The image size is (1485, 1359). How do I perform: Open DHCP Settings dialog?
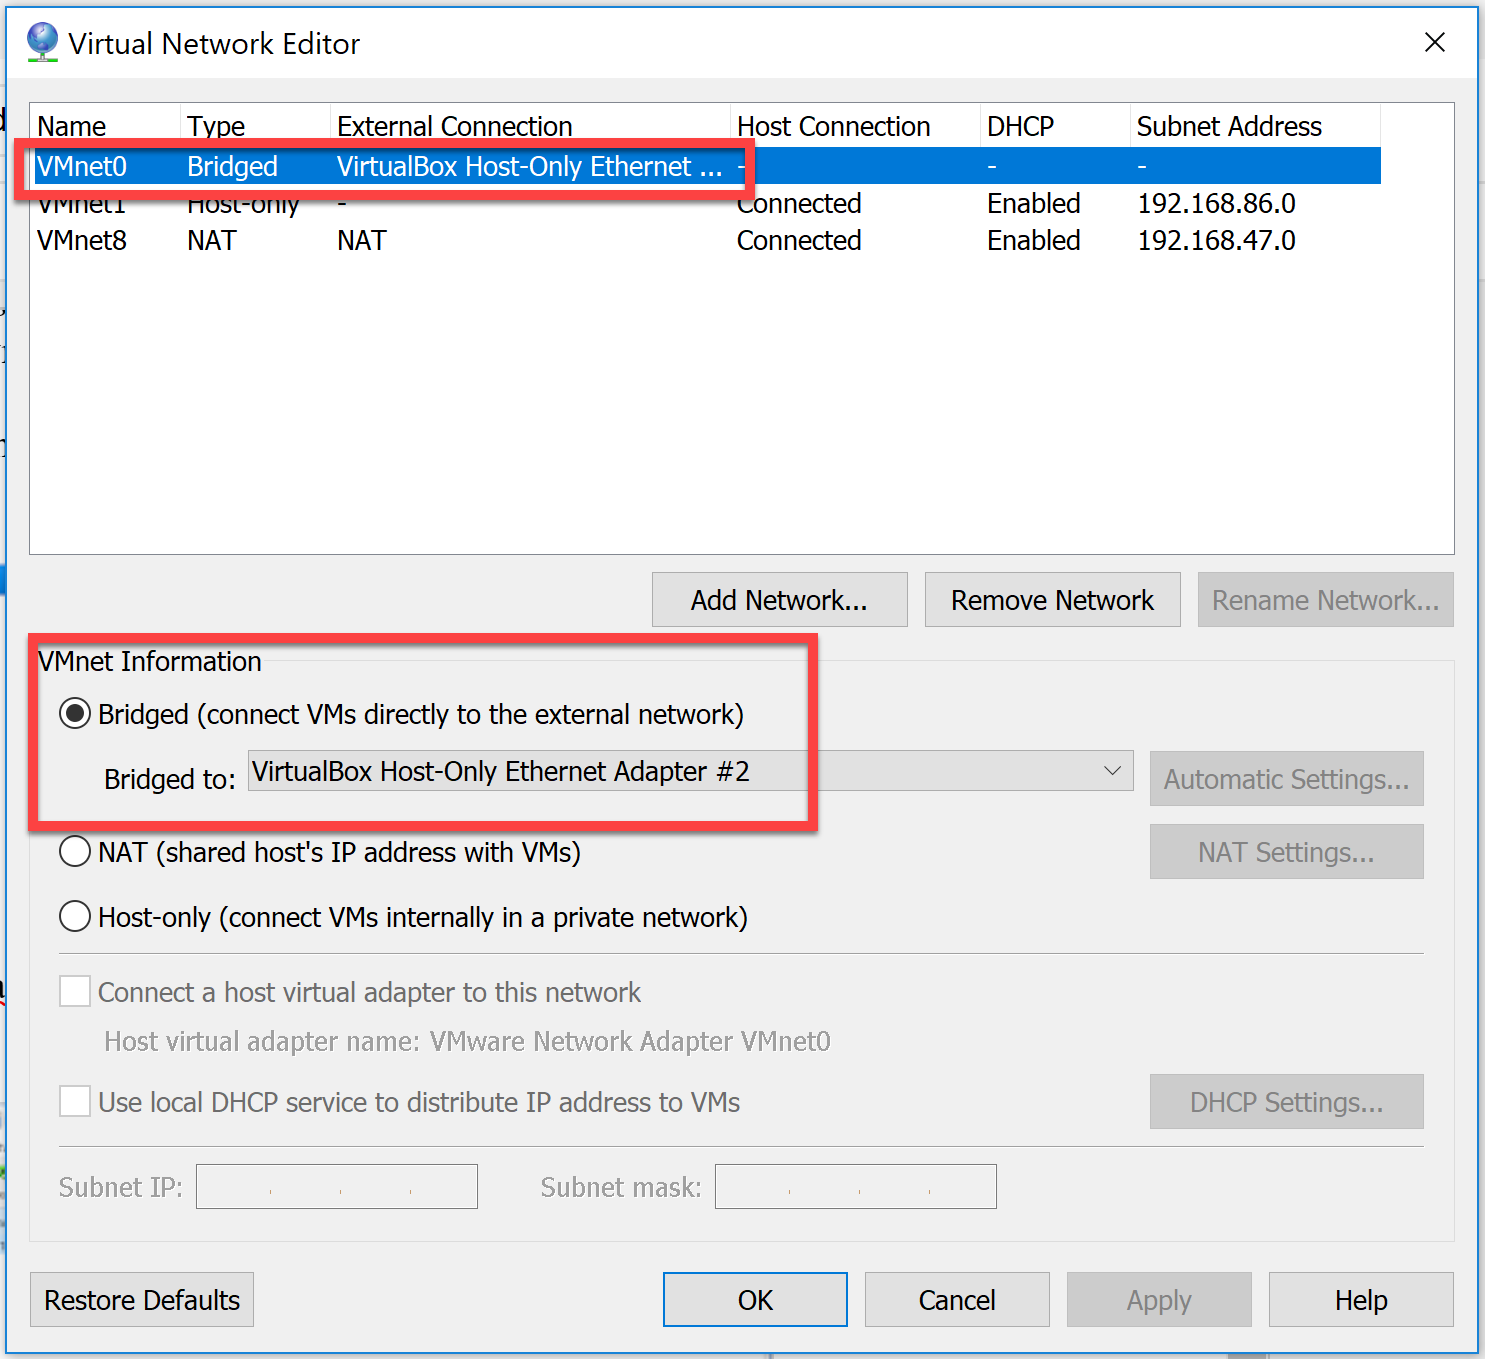tap(1286, 1101)
